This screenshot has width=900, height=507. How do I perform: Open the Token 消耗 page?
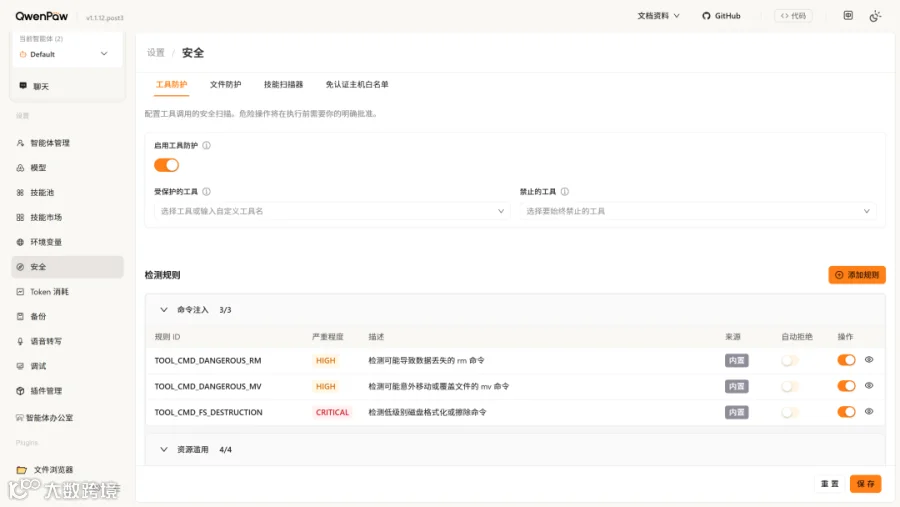67,292
